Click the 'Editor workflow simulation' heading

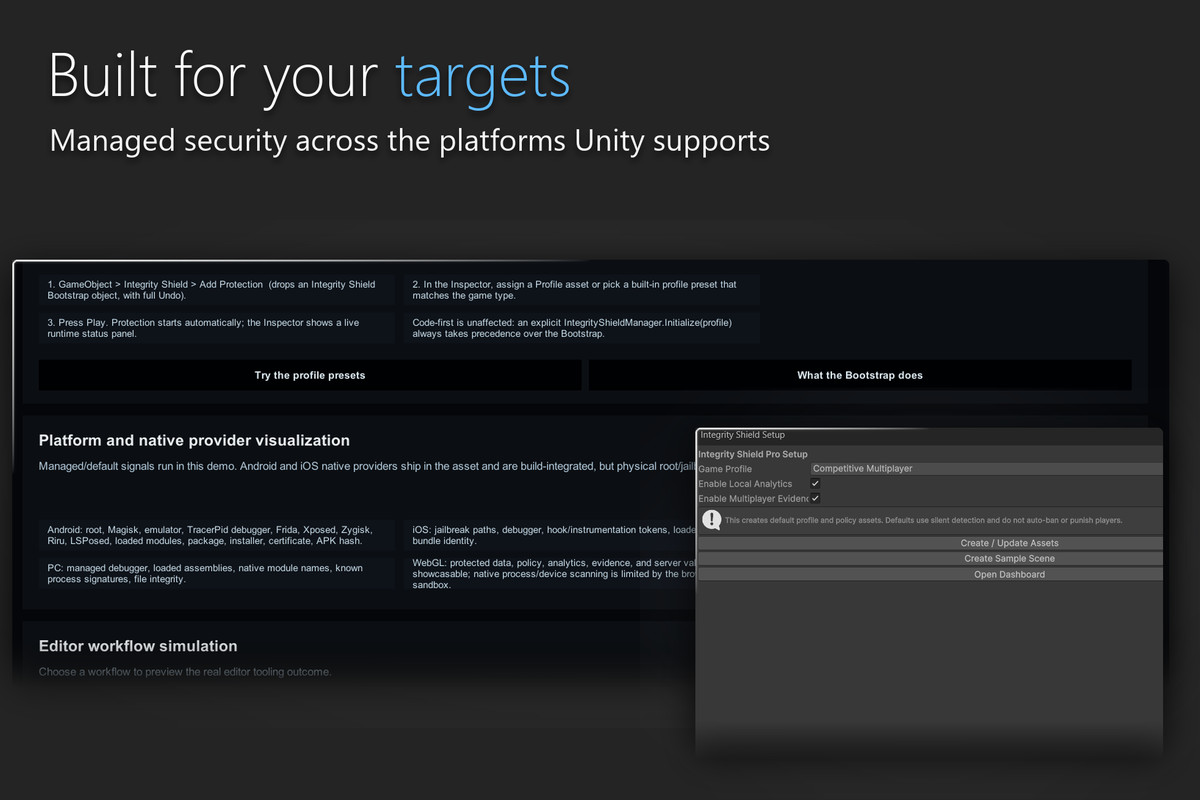tap(138, 646)
